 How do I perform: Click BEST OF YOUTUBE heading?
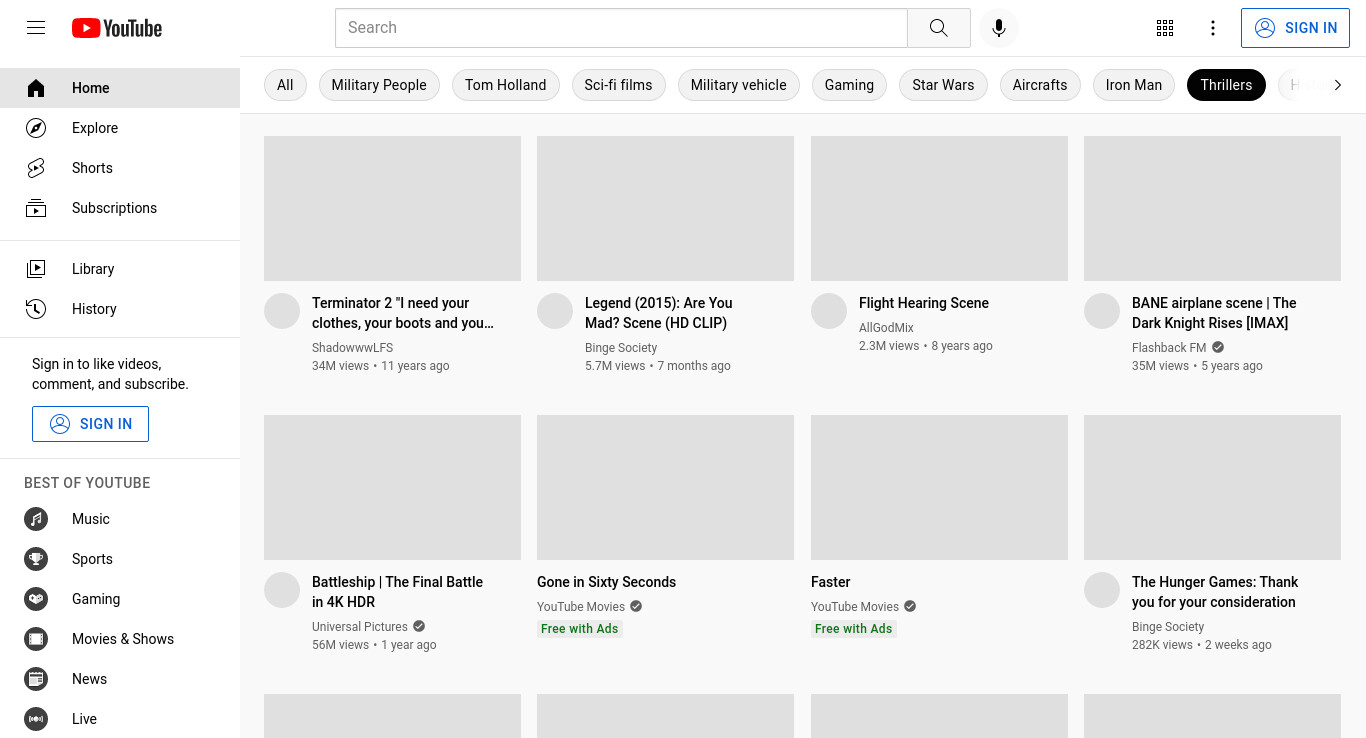click(x=87, y=483)
